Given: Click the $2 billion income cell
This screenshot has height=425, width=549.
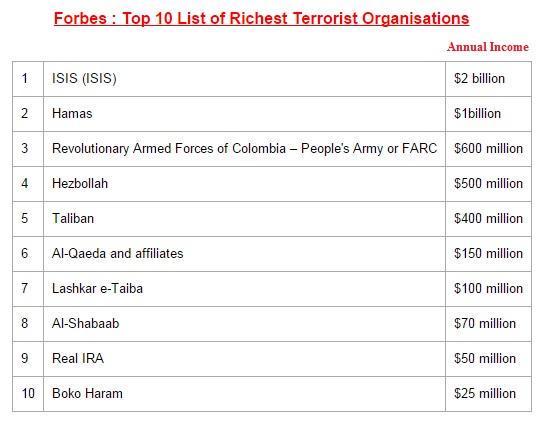Looking at the screenshot, I should pos(488,79).
